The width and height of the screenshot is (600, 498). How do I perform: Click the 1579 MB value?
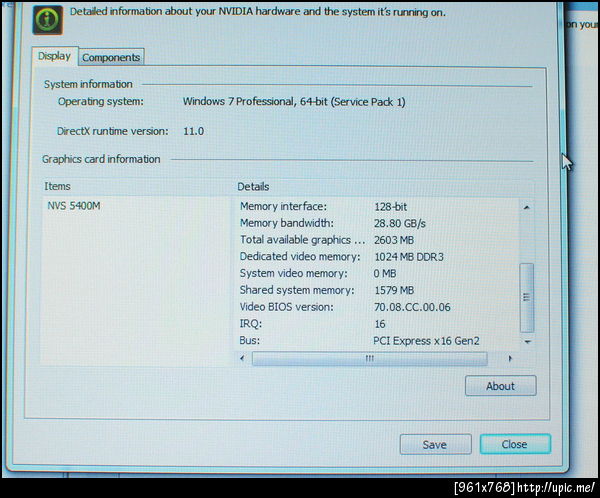pos(394,291)
